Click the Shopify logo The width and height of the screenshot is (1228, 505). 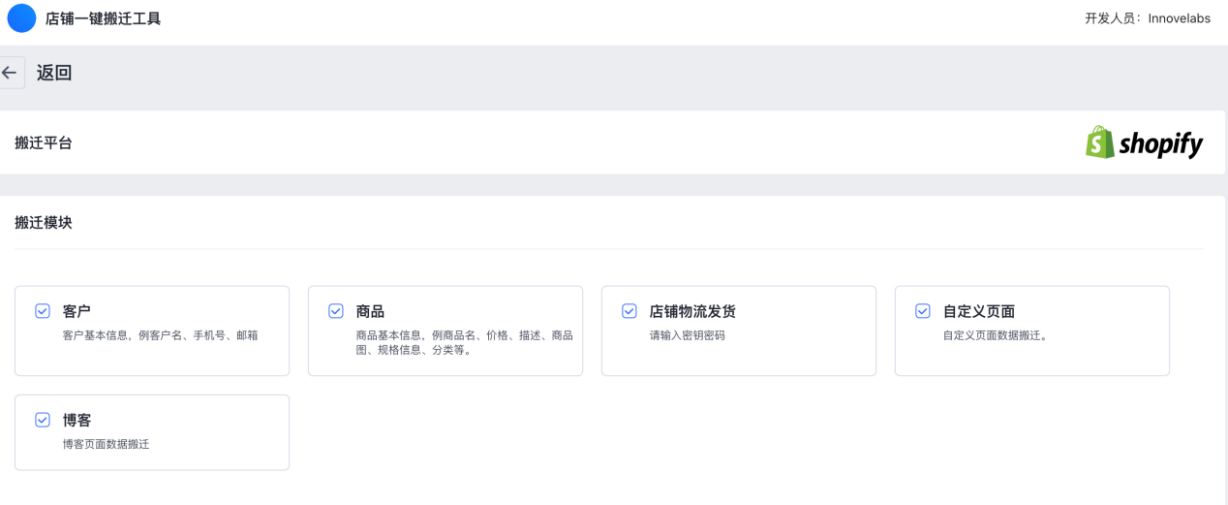1144,143
